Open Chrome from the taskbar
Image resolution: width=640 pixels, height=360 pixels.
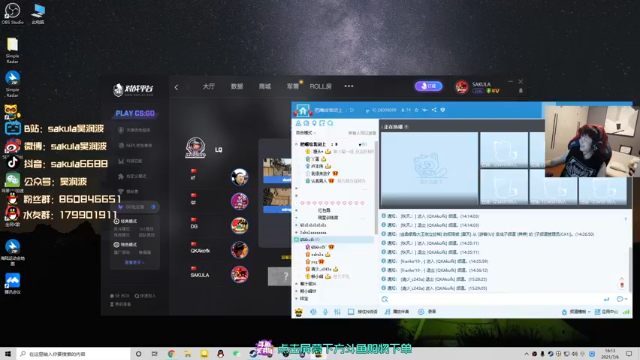[x=171, y=354]
